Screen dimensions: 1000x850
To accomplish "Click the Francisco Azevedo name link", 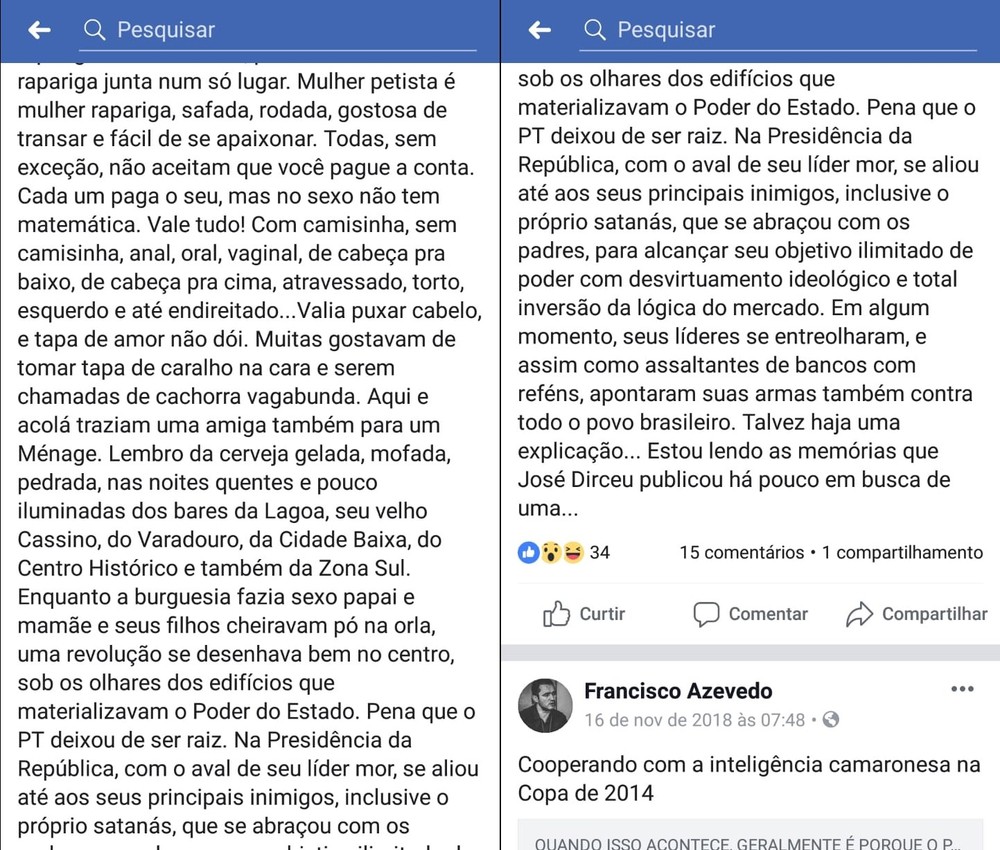I will pyautogui.click(x=678, y=691).
